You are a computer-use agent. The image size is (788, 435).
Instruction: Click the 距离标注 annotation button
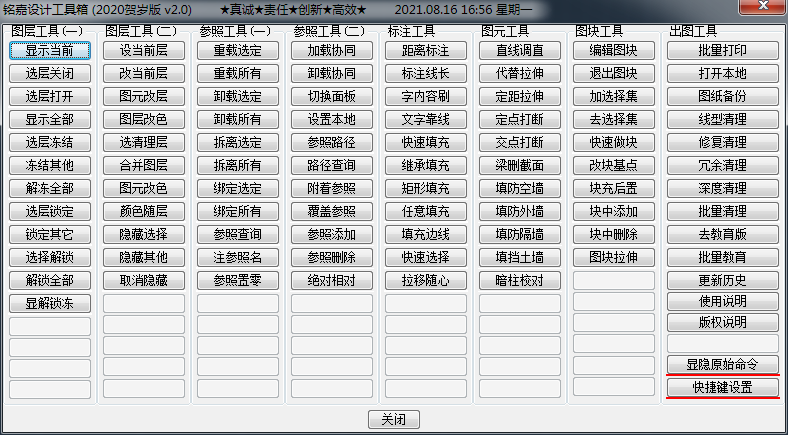point(426,50)
